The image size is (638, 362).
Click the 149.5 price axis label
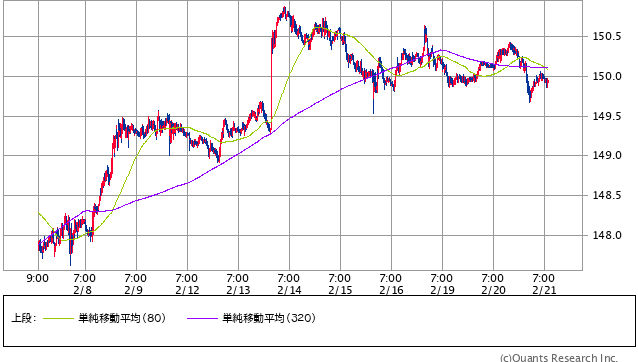[607, 116]
